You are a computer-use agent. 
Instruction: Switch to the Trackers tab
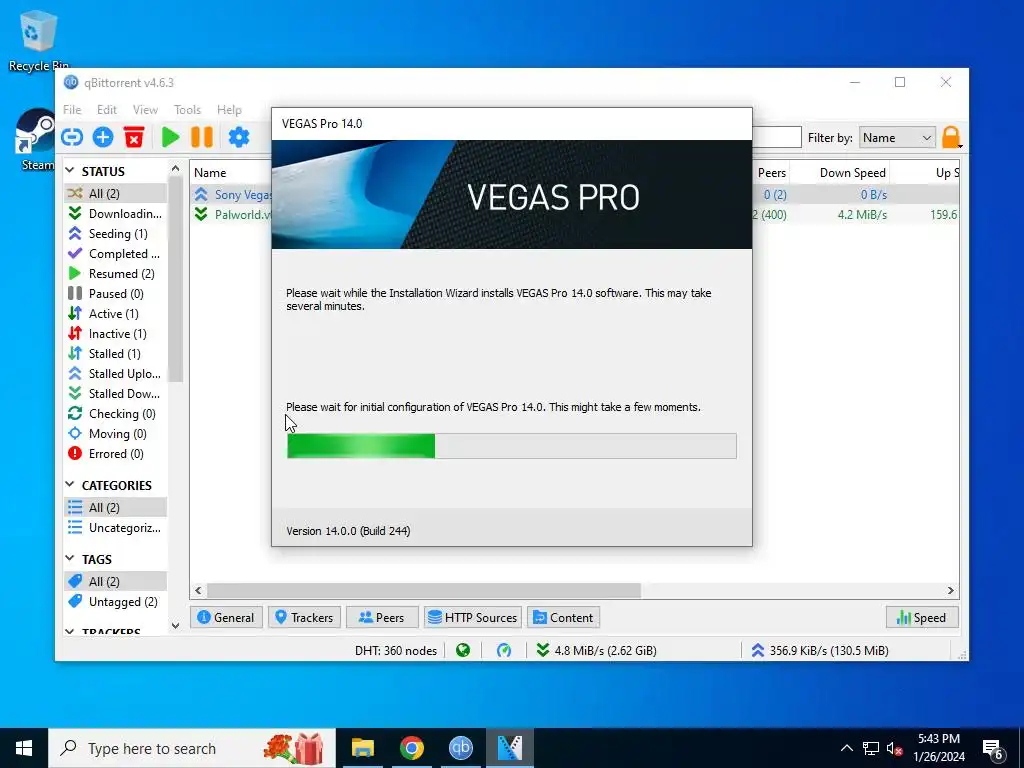click(x=304, y=618)
